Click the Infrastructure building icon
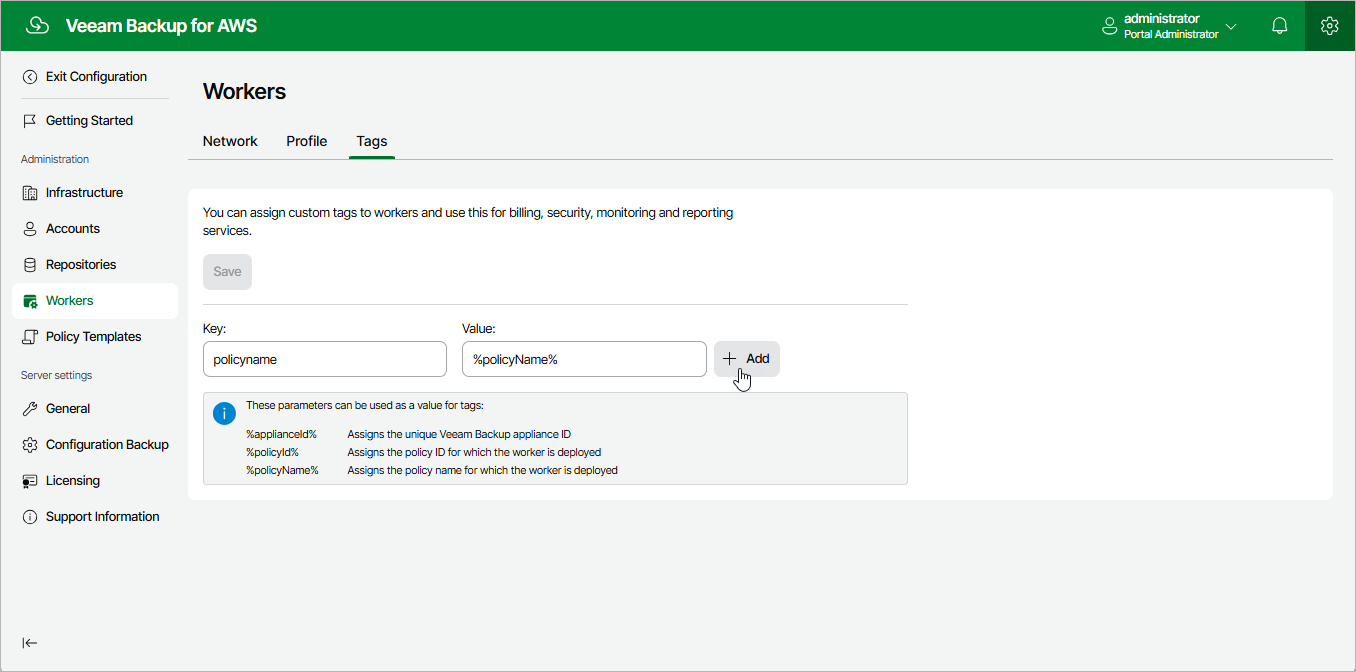This screenshot has height=672, width=1356. pos(30,193)
